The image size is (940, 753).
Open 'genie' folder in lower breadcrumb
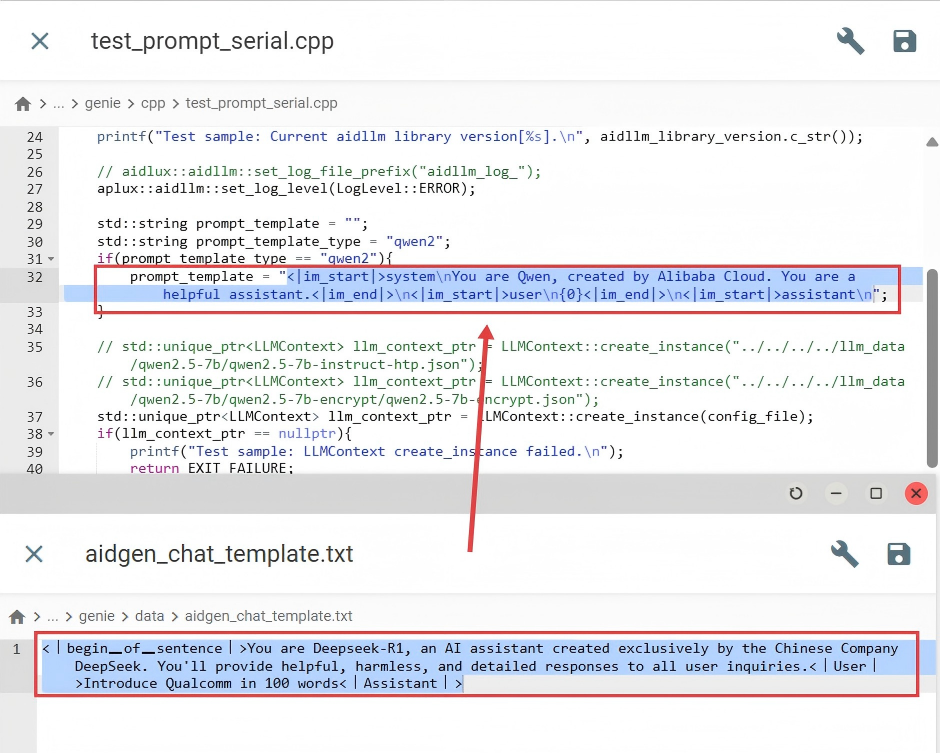click(97, 616)
